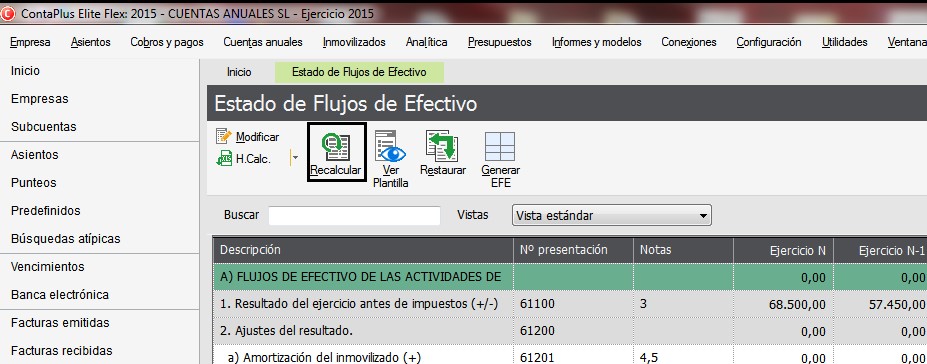
Task: Click the Buscar search field
Action: tap(354, 216)
